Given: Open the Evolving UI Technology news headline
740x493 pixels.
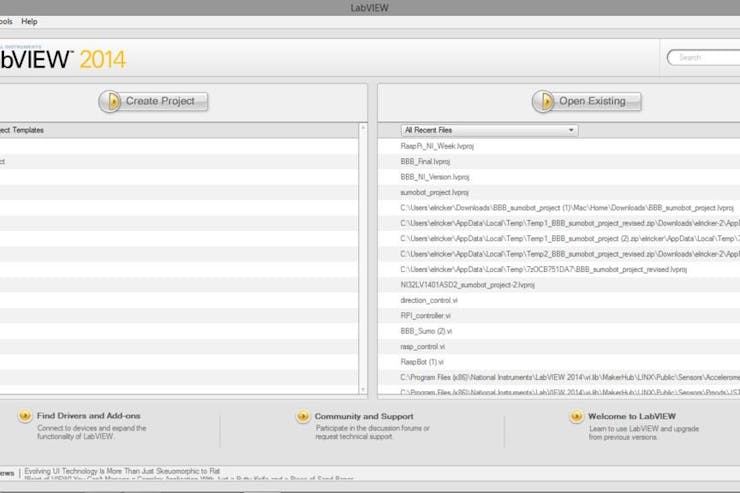Looking at the screenshot, I should 122,471.
